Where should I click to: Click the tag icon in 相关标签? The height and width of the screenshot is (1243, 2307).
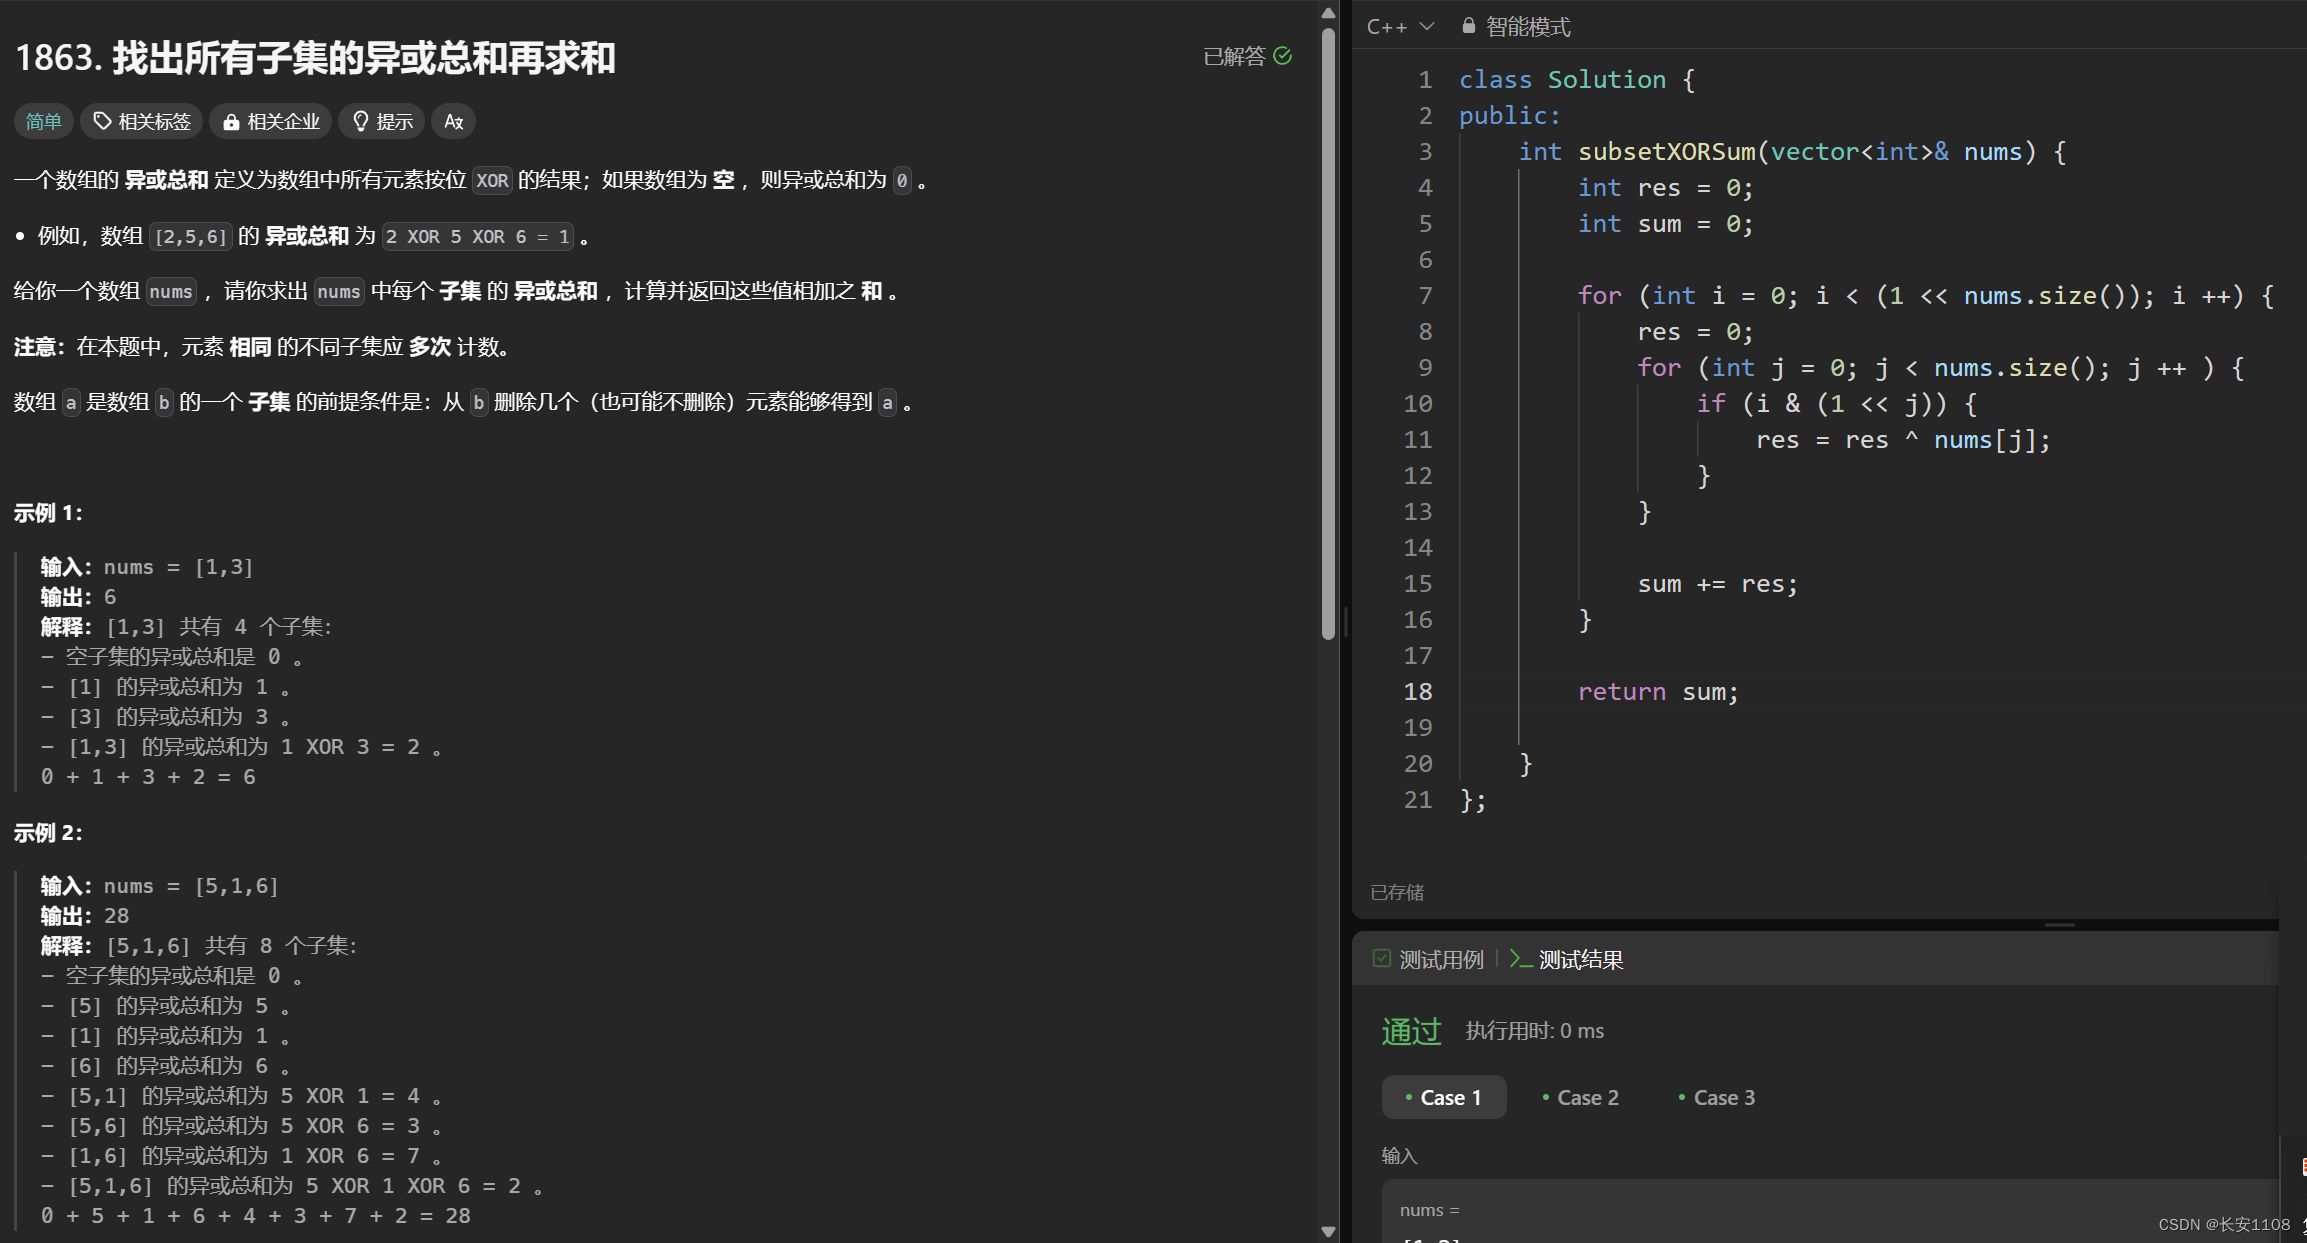pyautogui.click(x=102, y=121)
